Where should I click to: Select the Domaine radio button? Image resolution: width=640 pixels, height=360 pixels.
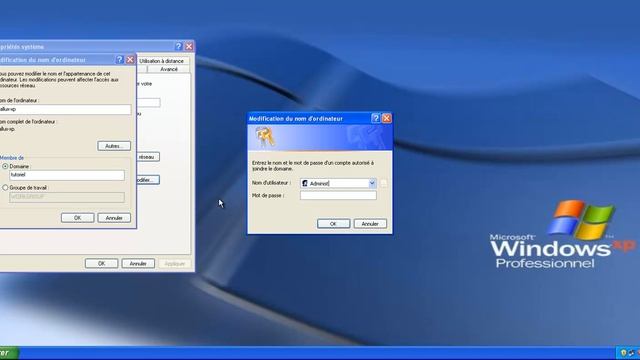5,167
